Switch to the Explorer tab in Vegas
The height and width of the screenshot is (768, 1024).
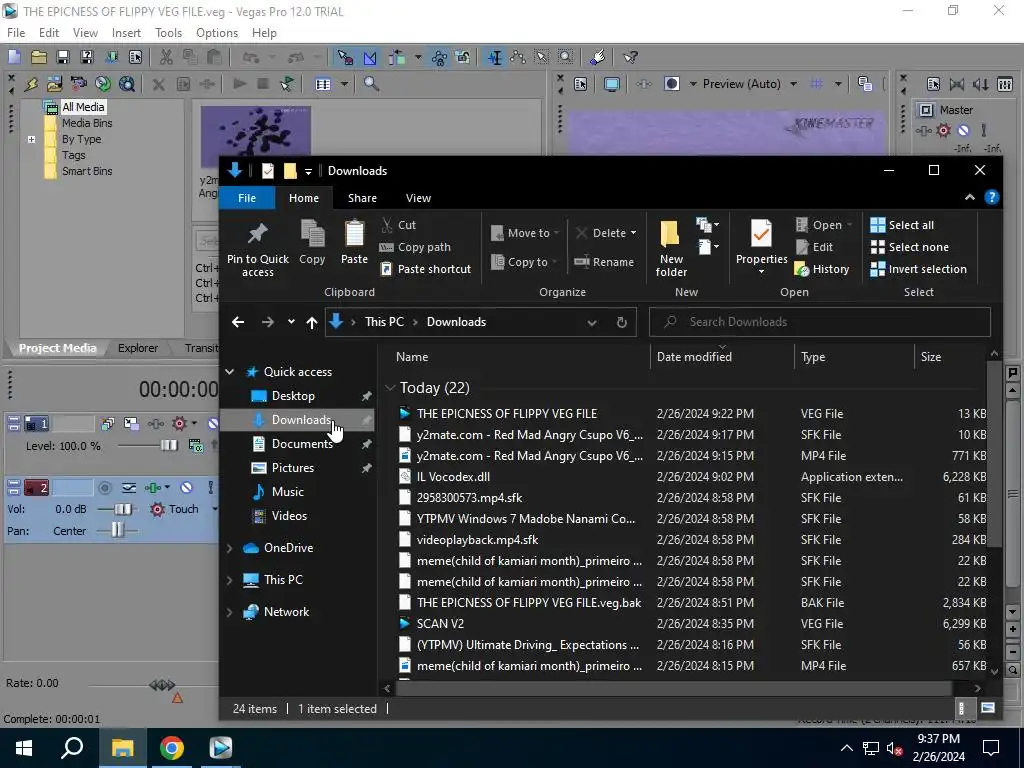[x=138, y=348]
